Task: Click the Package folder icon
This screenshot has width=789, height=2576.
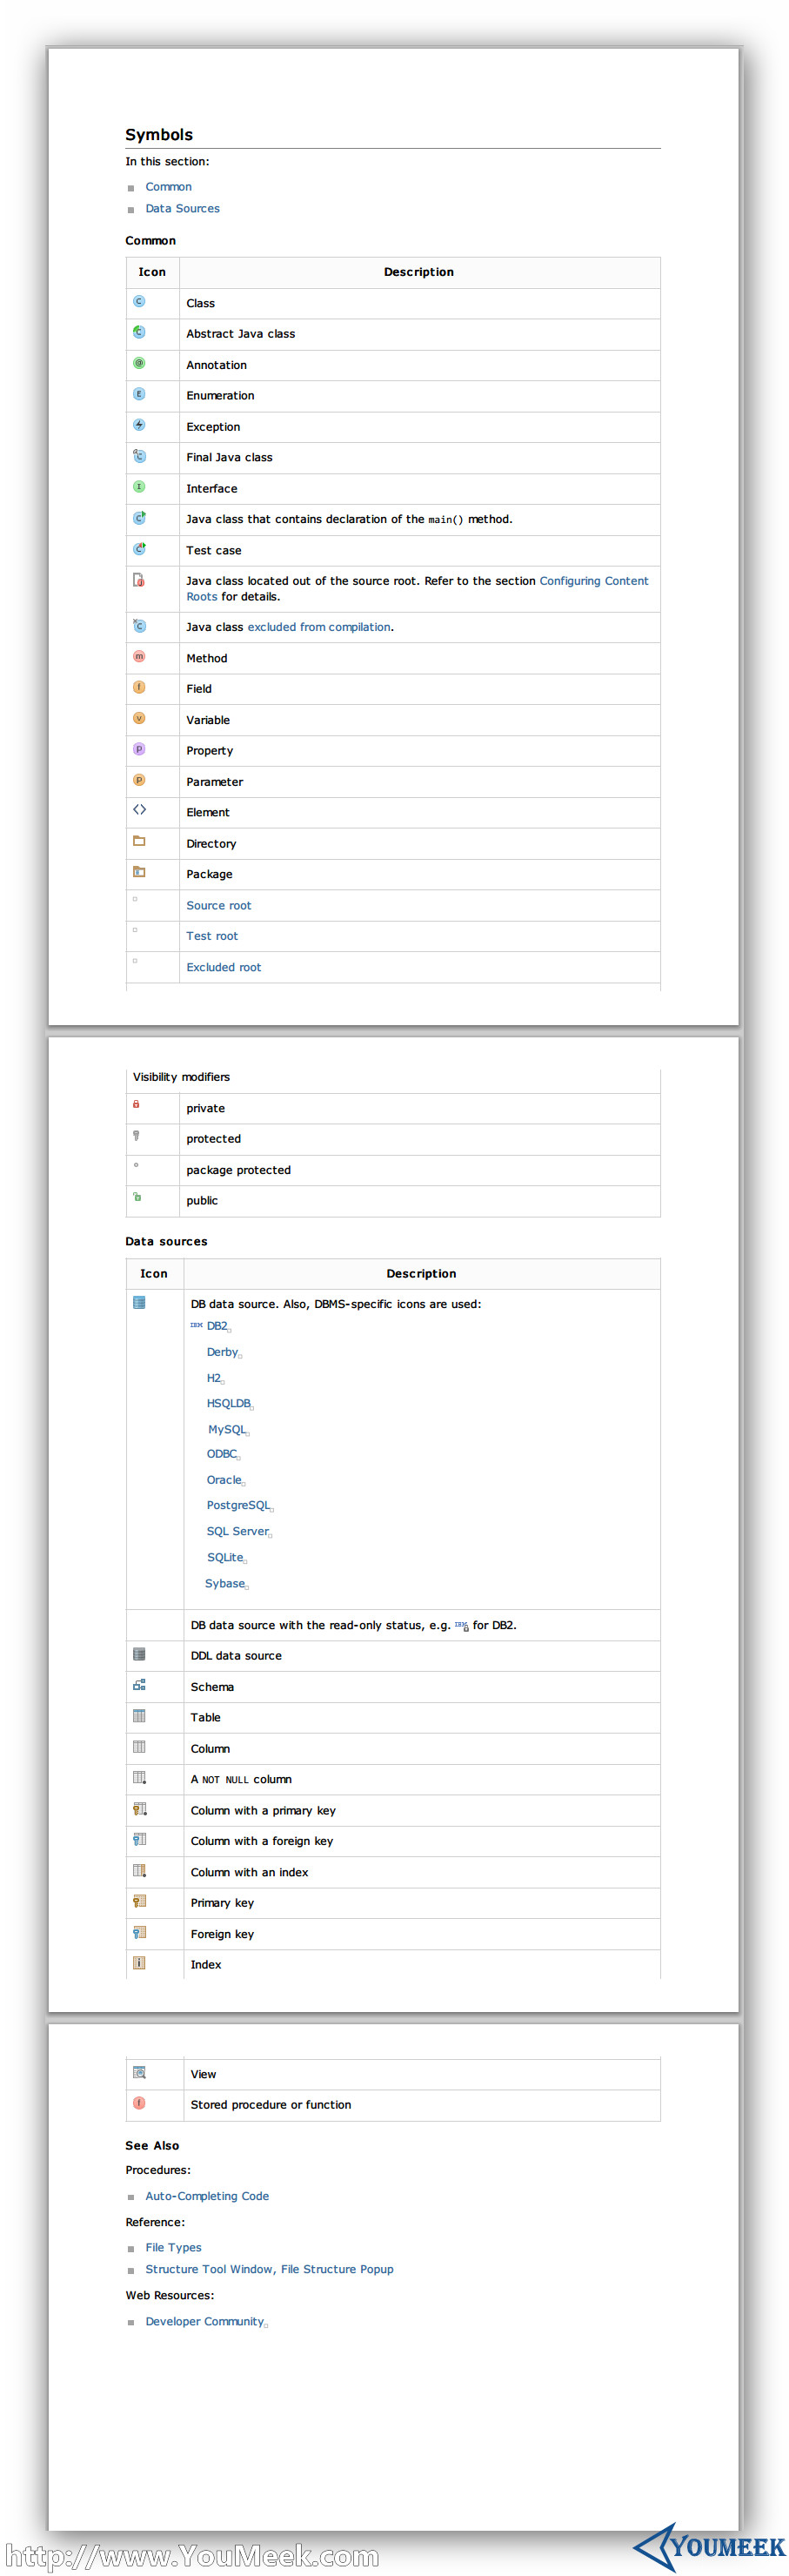Action: (x=139, y=872)
